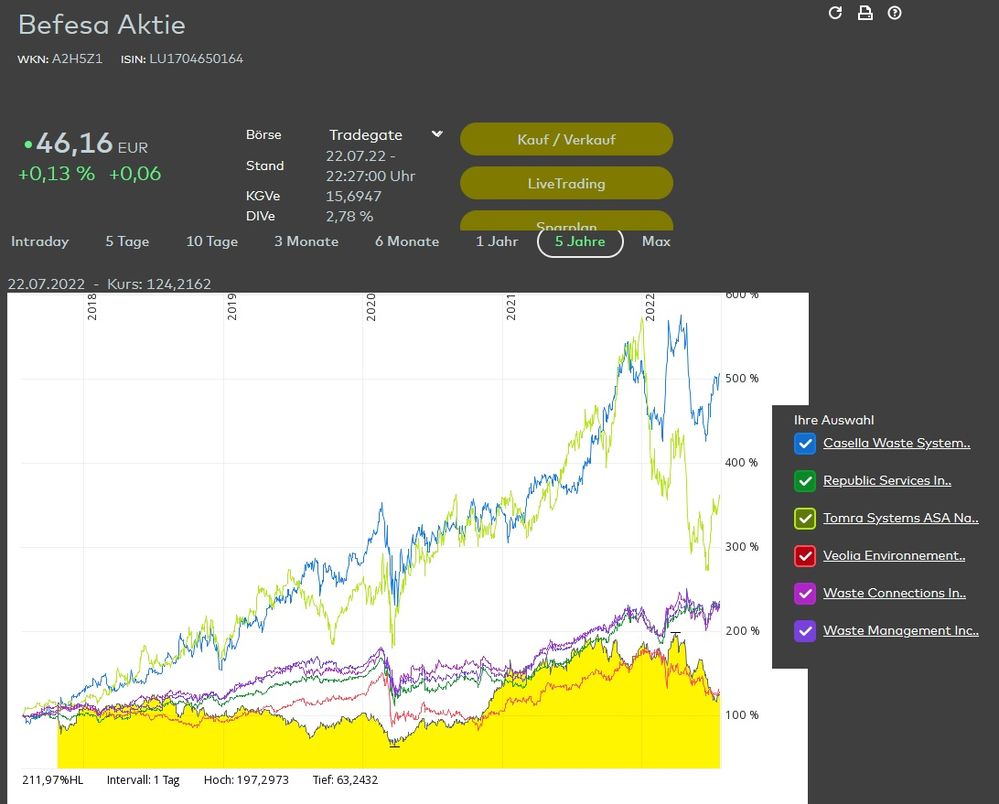Click the 2020 year marker on chart
The height and width of the screenshot is (804, 999).
371,307
